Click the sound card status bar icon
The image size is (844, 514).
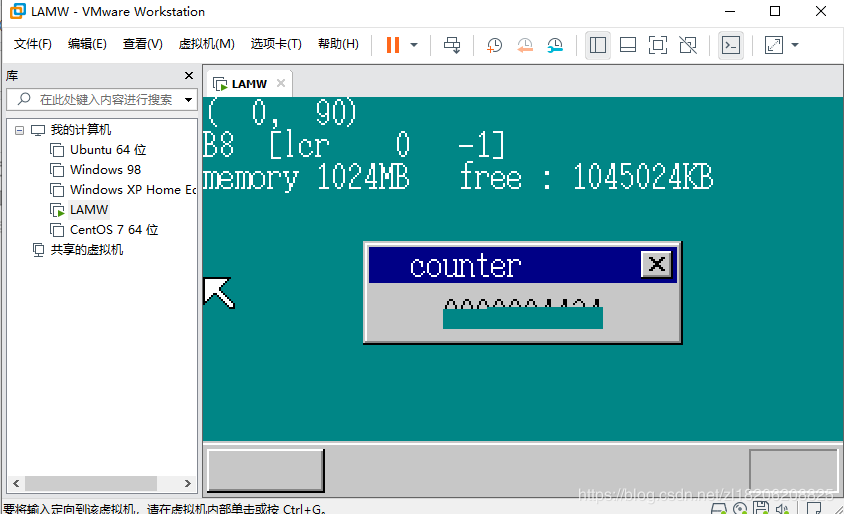pos(782,509)
